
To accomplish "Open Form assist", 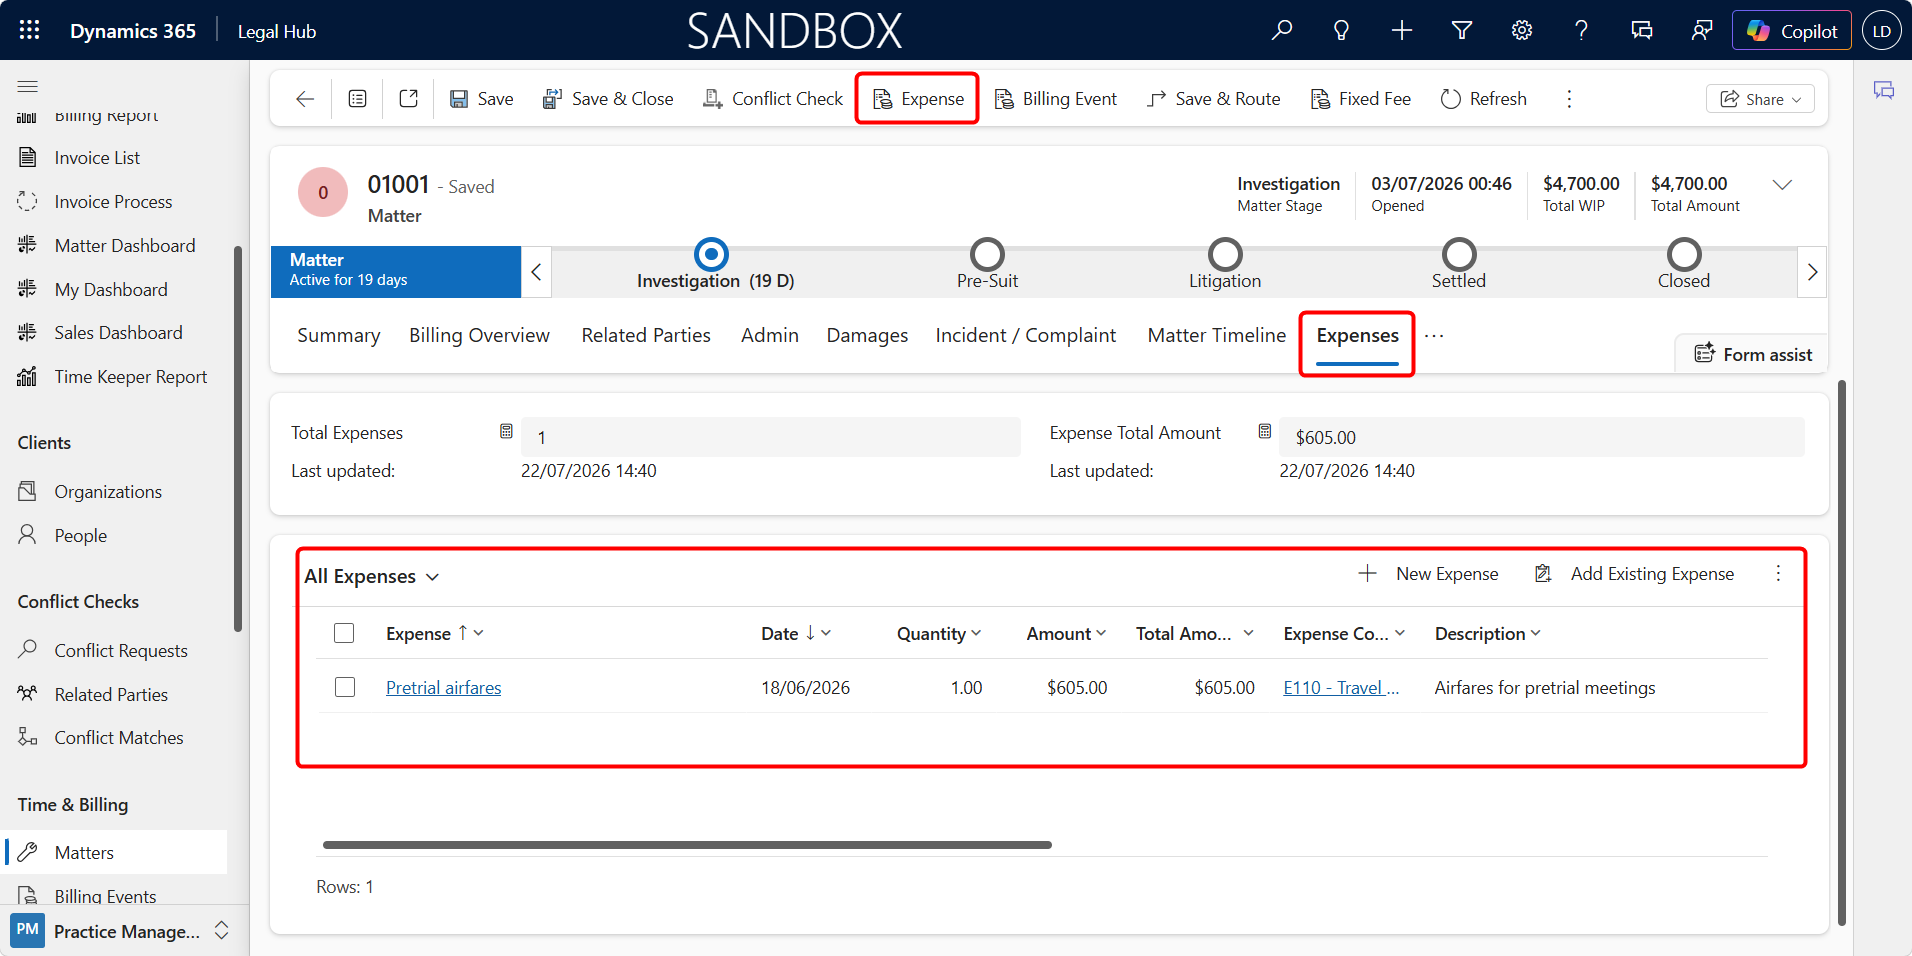I will (1753, 355).
